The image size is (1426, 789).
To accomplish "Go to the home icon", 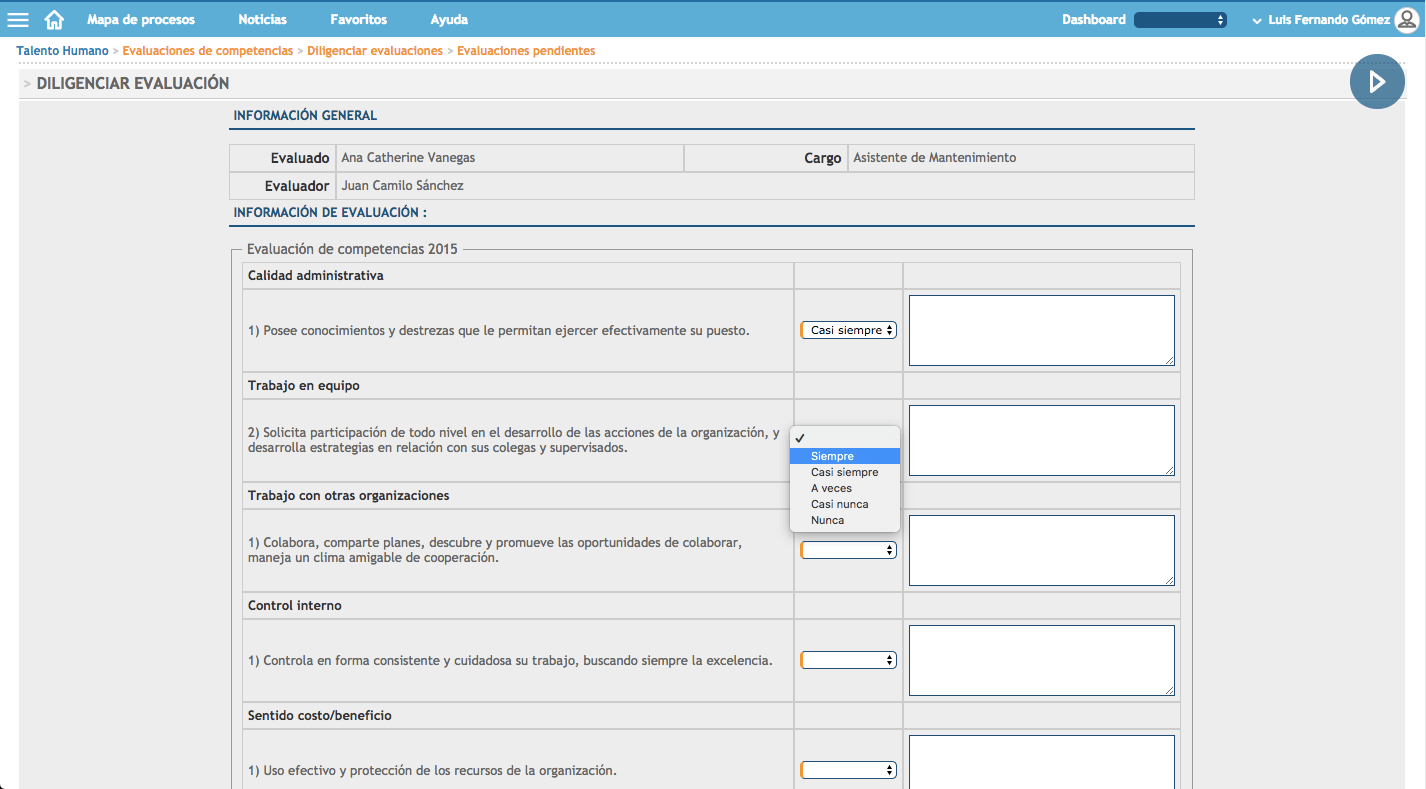I will [55, 19].
